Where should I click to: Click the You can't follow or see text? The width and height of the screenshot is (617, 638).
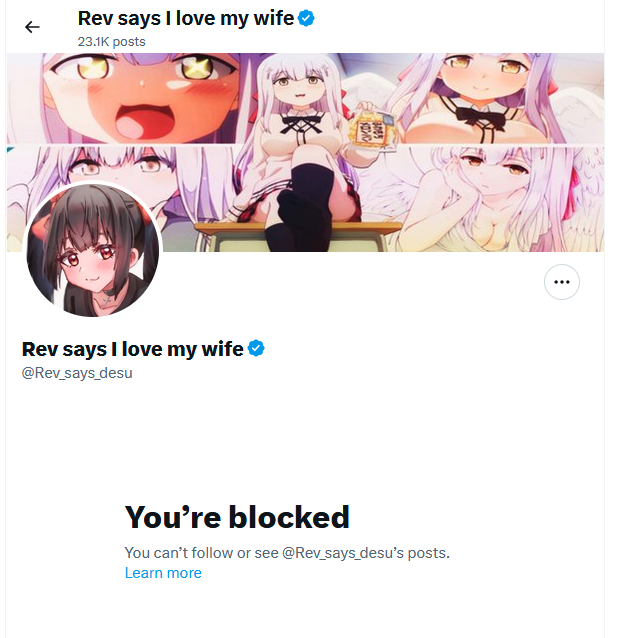201,553
